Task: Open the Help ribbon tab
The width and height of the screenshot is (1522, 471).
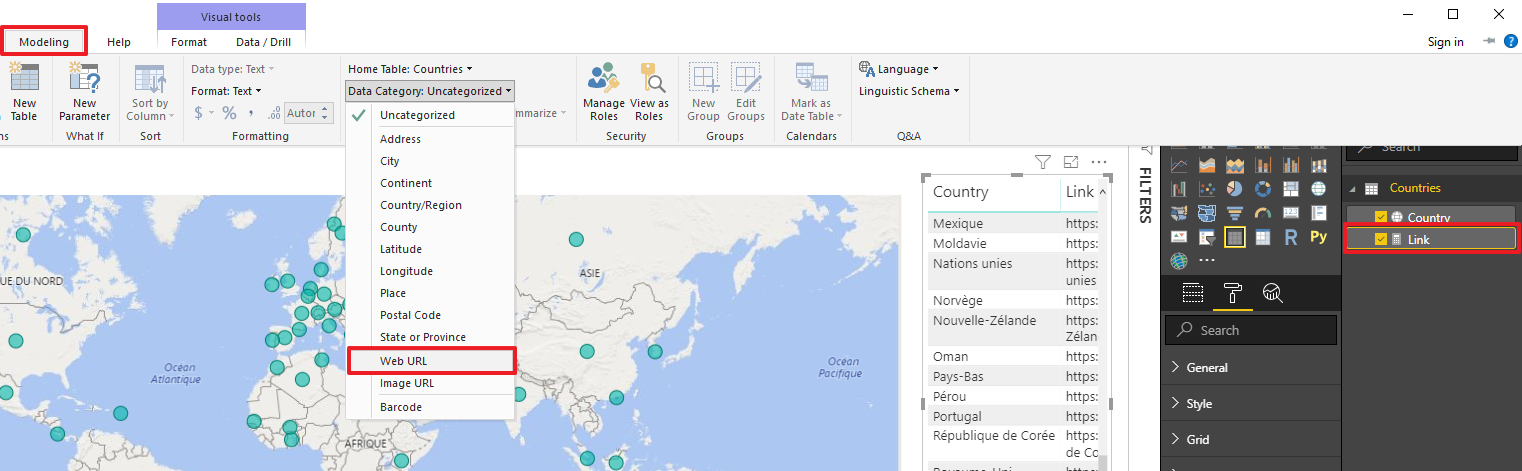Action: pos(119,42)
